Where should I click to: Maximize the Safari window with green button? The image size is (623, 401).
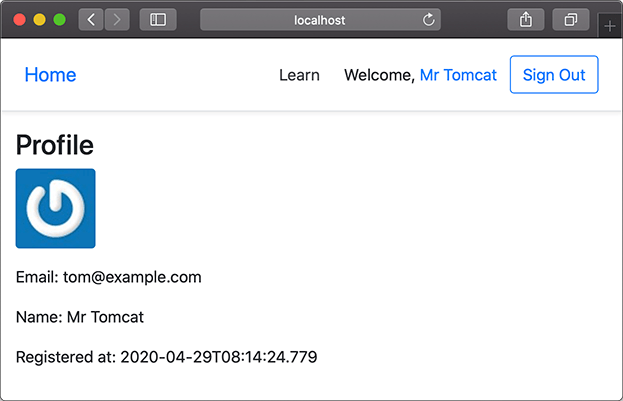[x=59, y=19]
